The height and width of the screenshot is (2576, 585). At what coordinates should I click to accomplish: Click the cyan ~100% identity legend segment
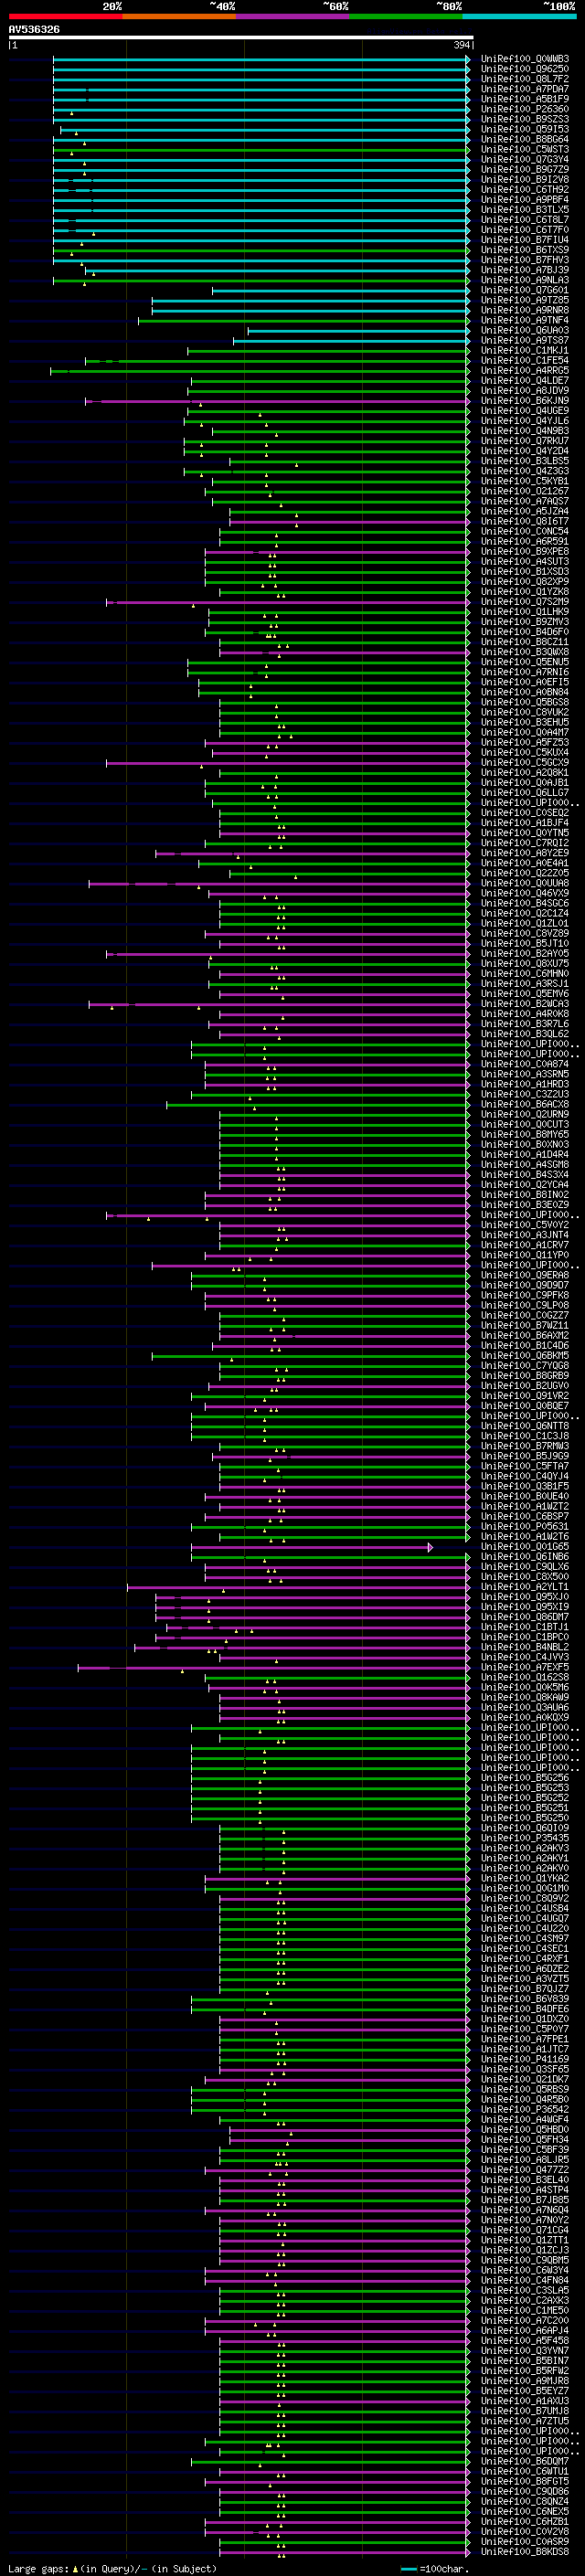click(x=519, y=16)
